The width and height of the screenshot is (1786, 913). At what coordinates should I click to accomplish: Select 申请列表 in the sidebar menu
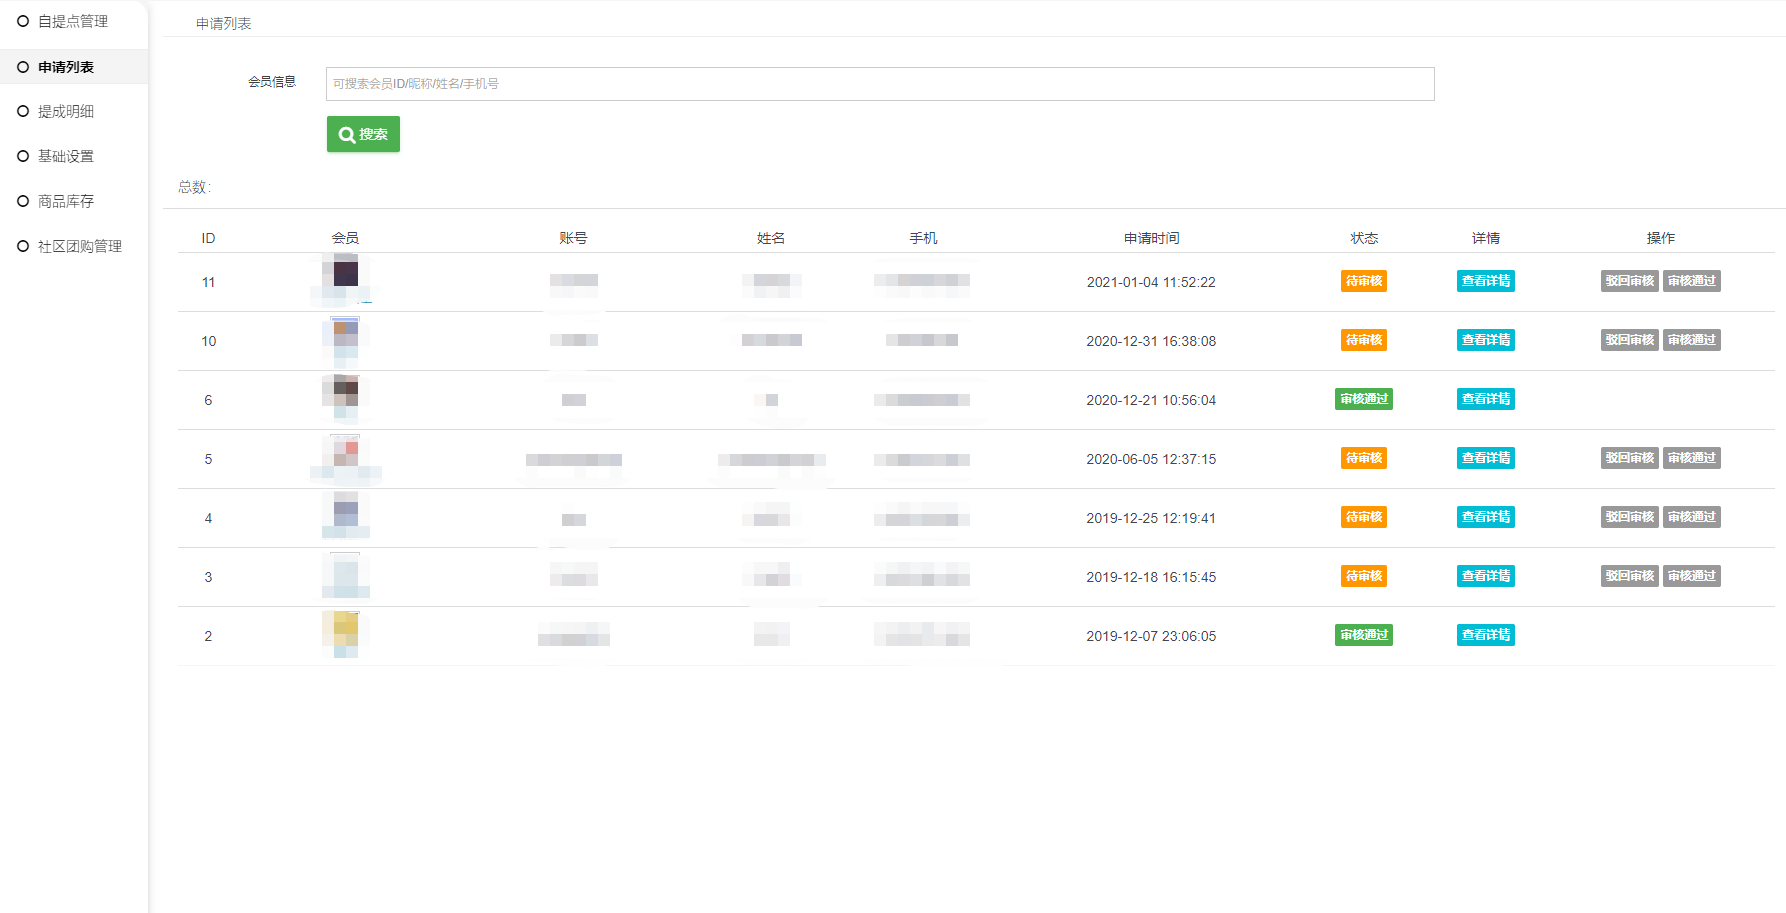[66, 67]
